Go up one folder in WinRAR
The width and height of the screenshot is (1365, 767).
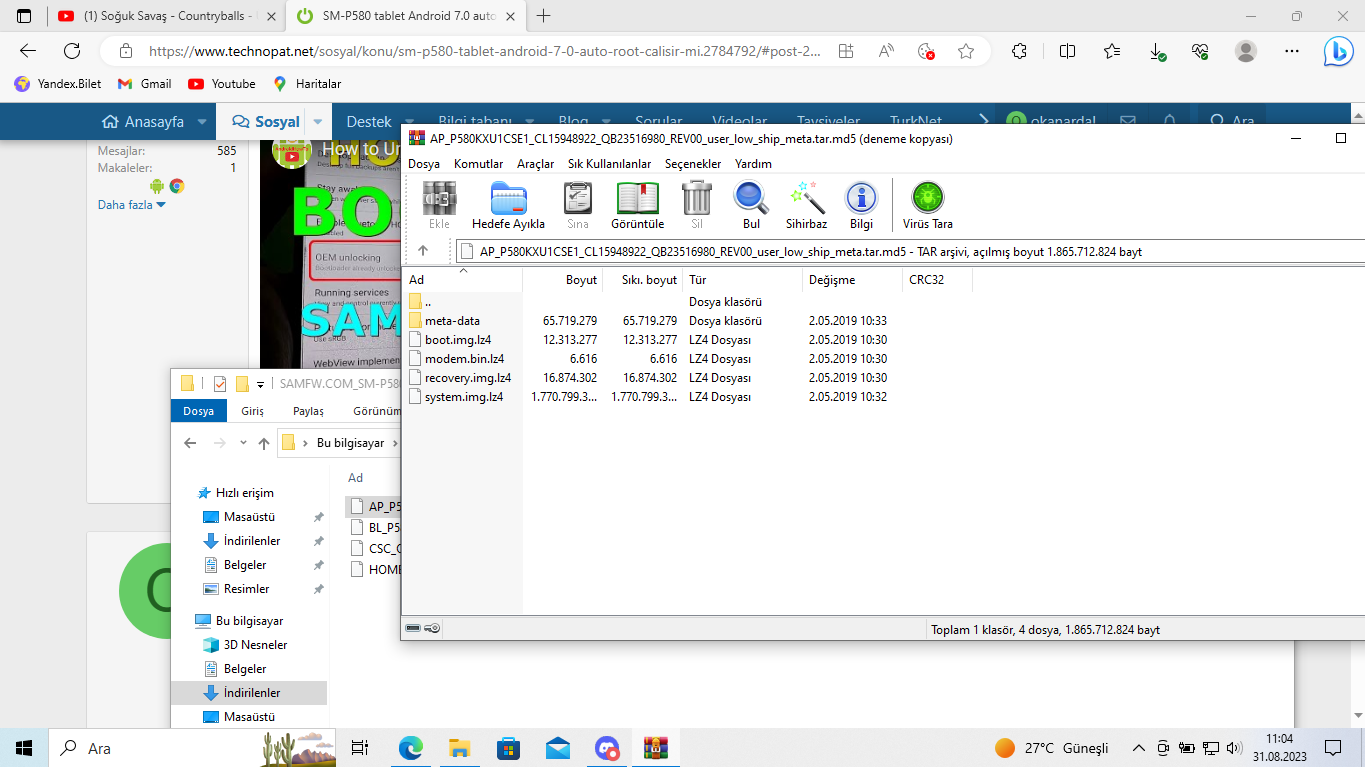423,251
